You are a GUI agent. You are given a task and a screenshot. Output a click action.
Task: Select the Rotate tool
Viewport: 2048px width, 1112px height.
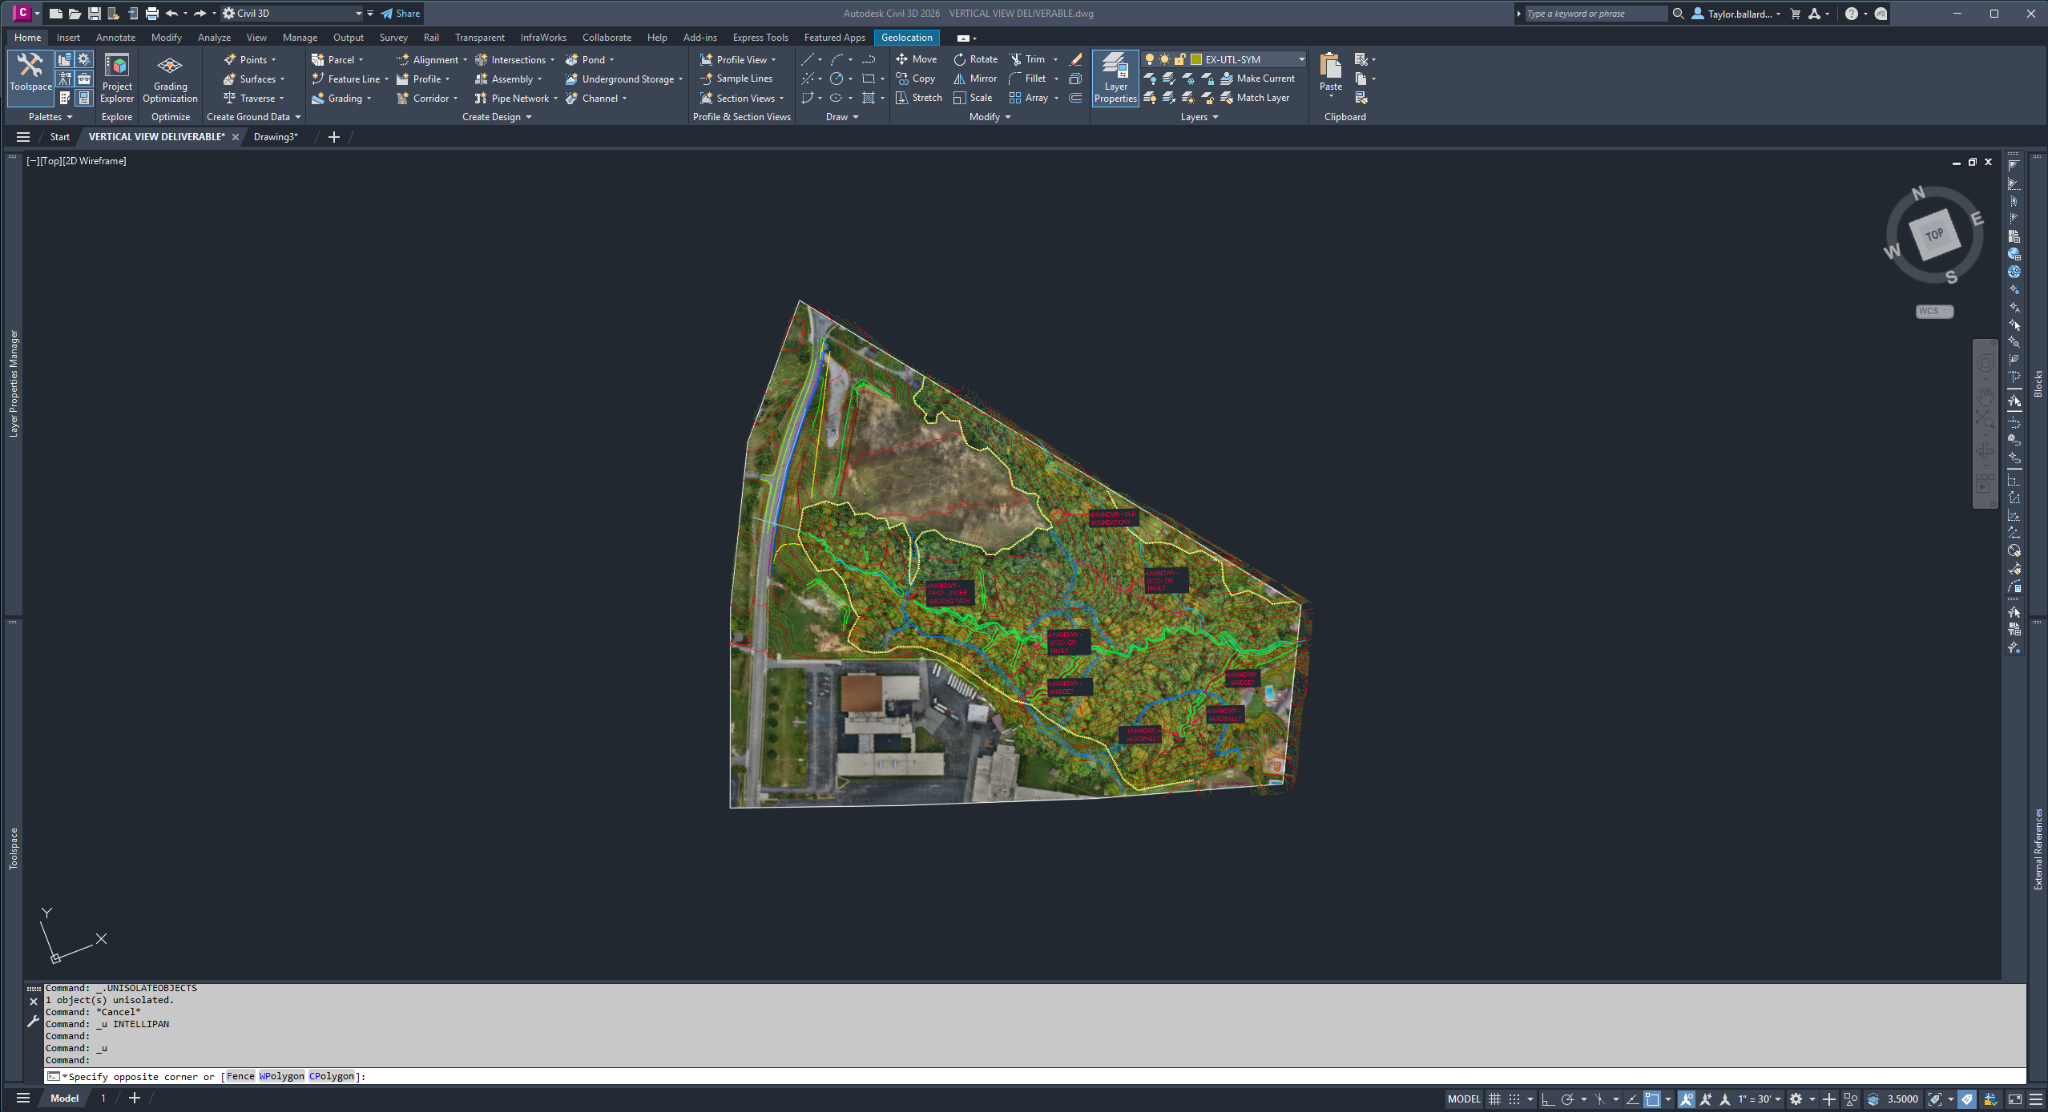click(x=975, y=59)
